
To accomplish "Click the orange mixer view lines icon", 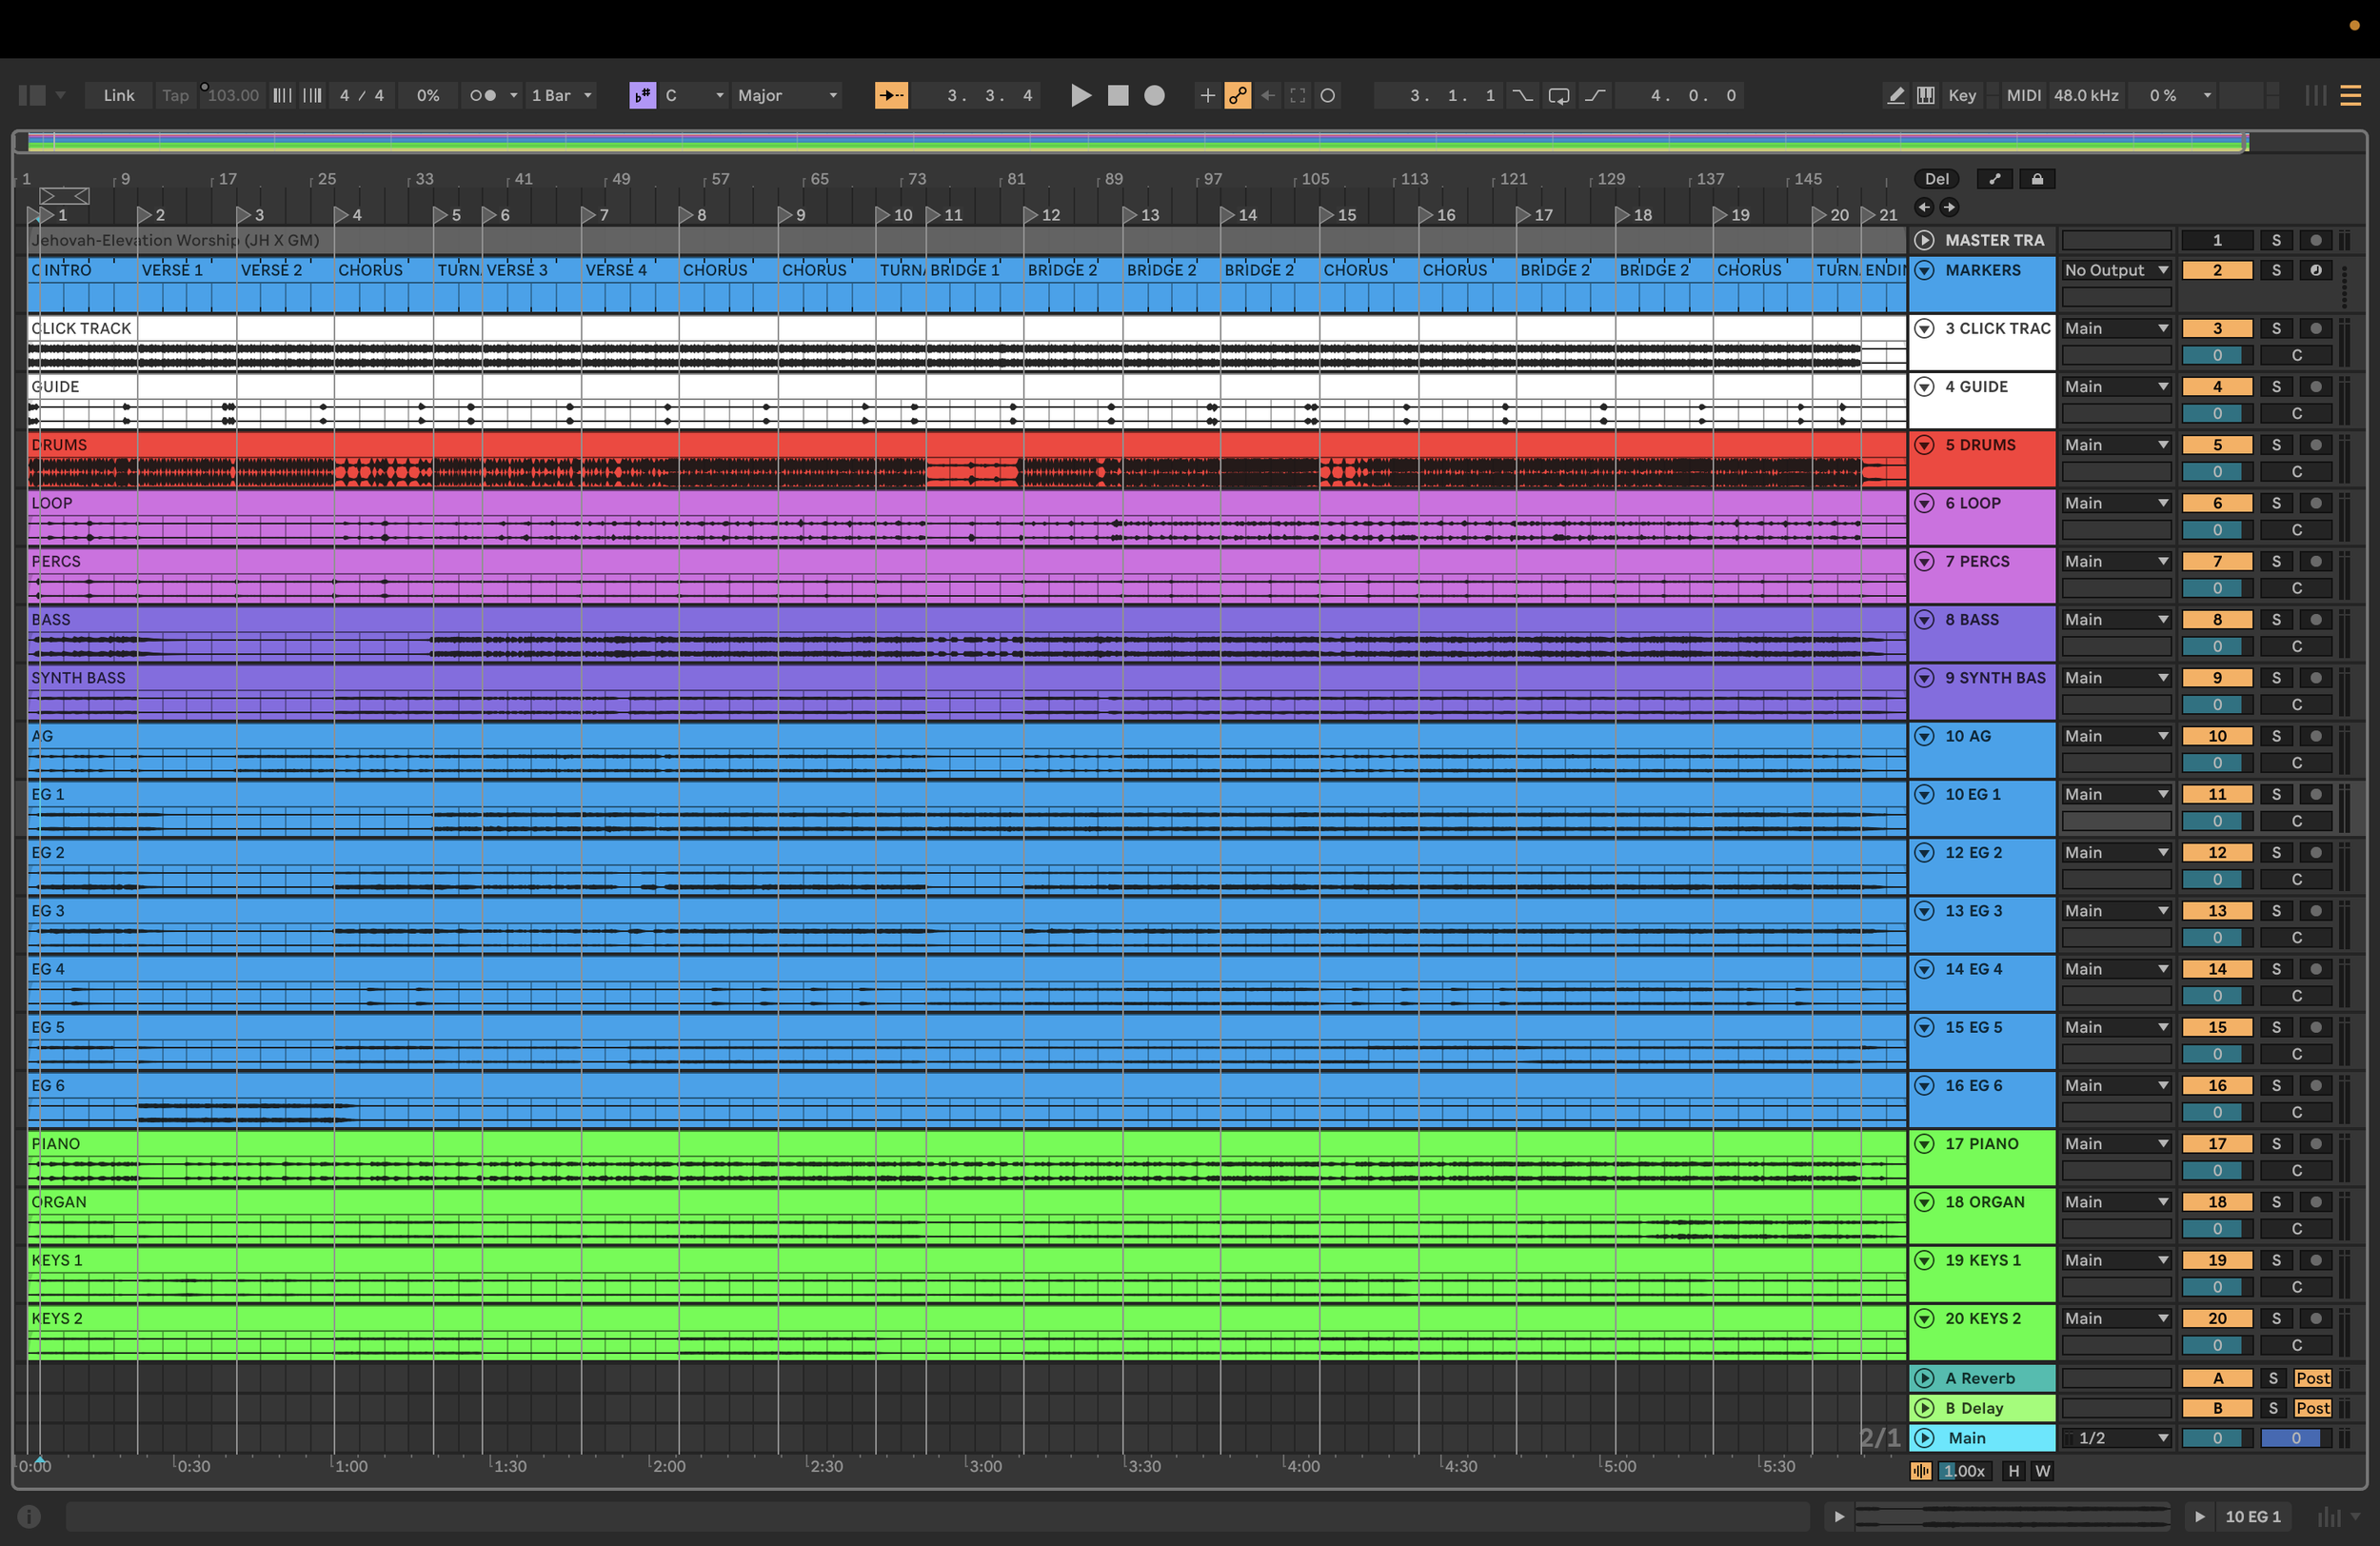I will [x=2350, y=95].
